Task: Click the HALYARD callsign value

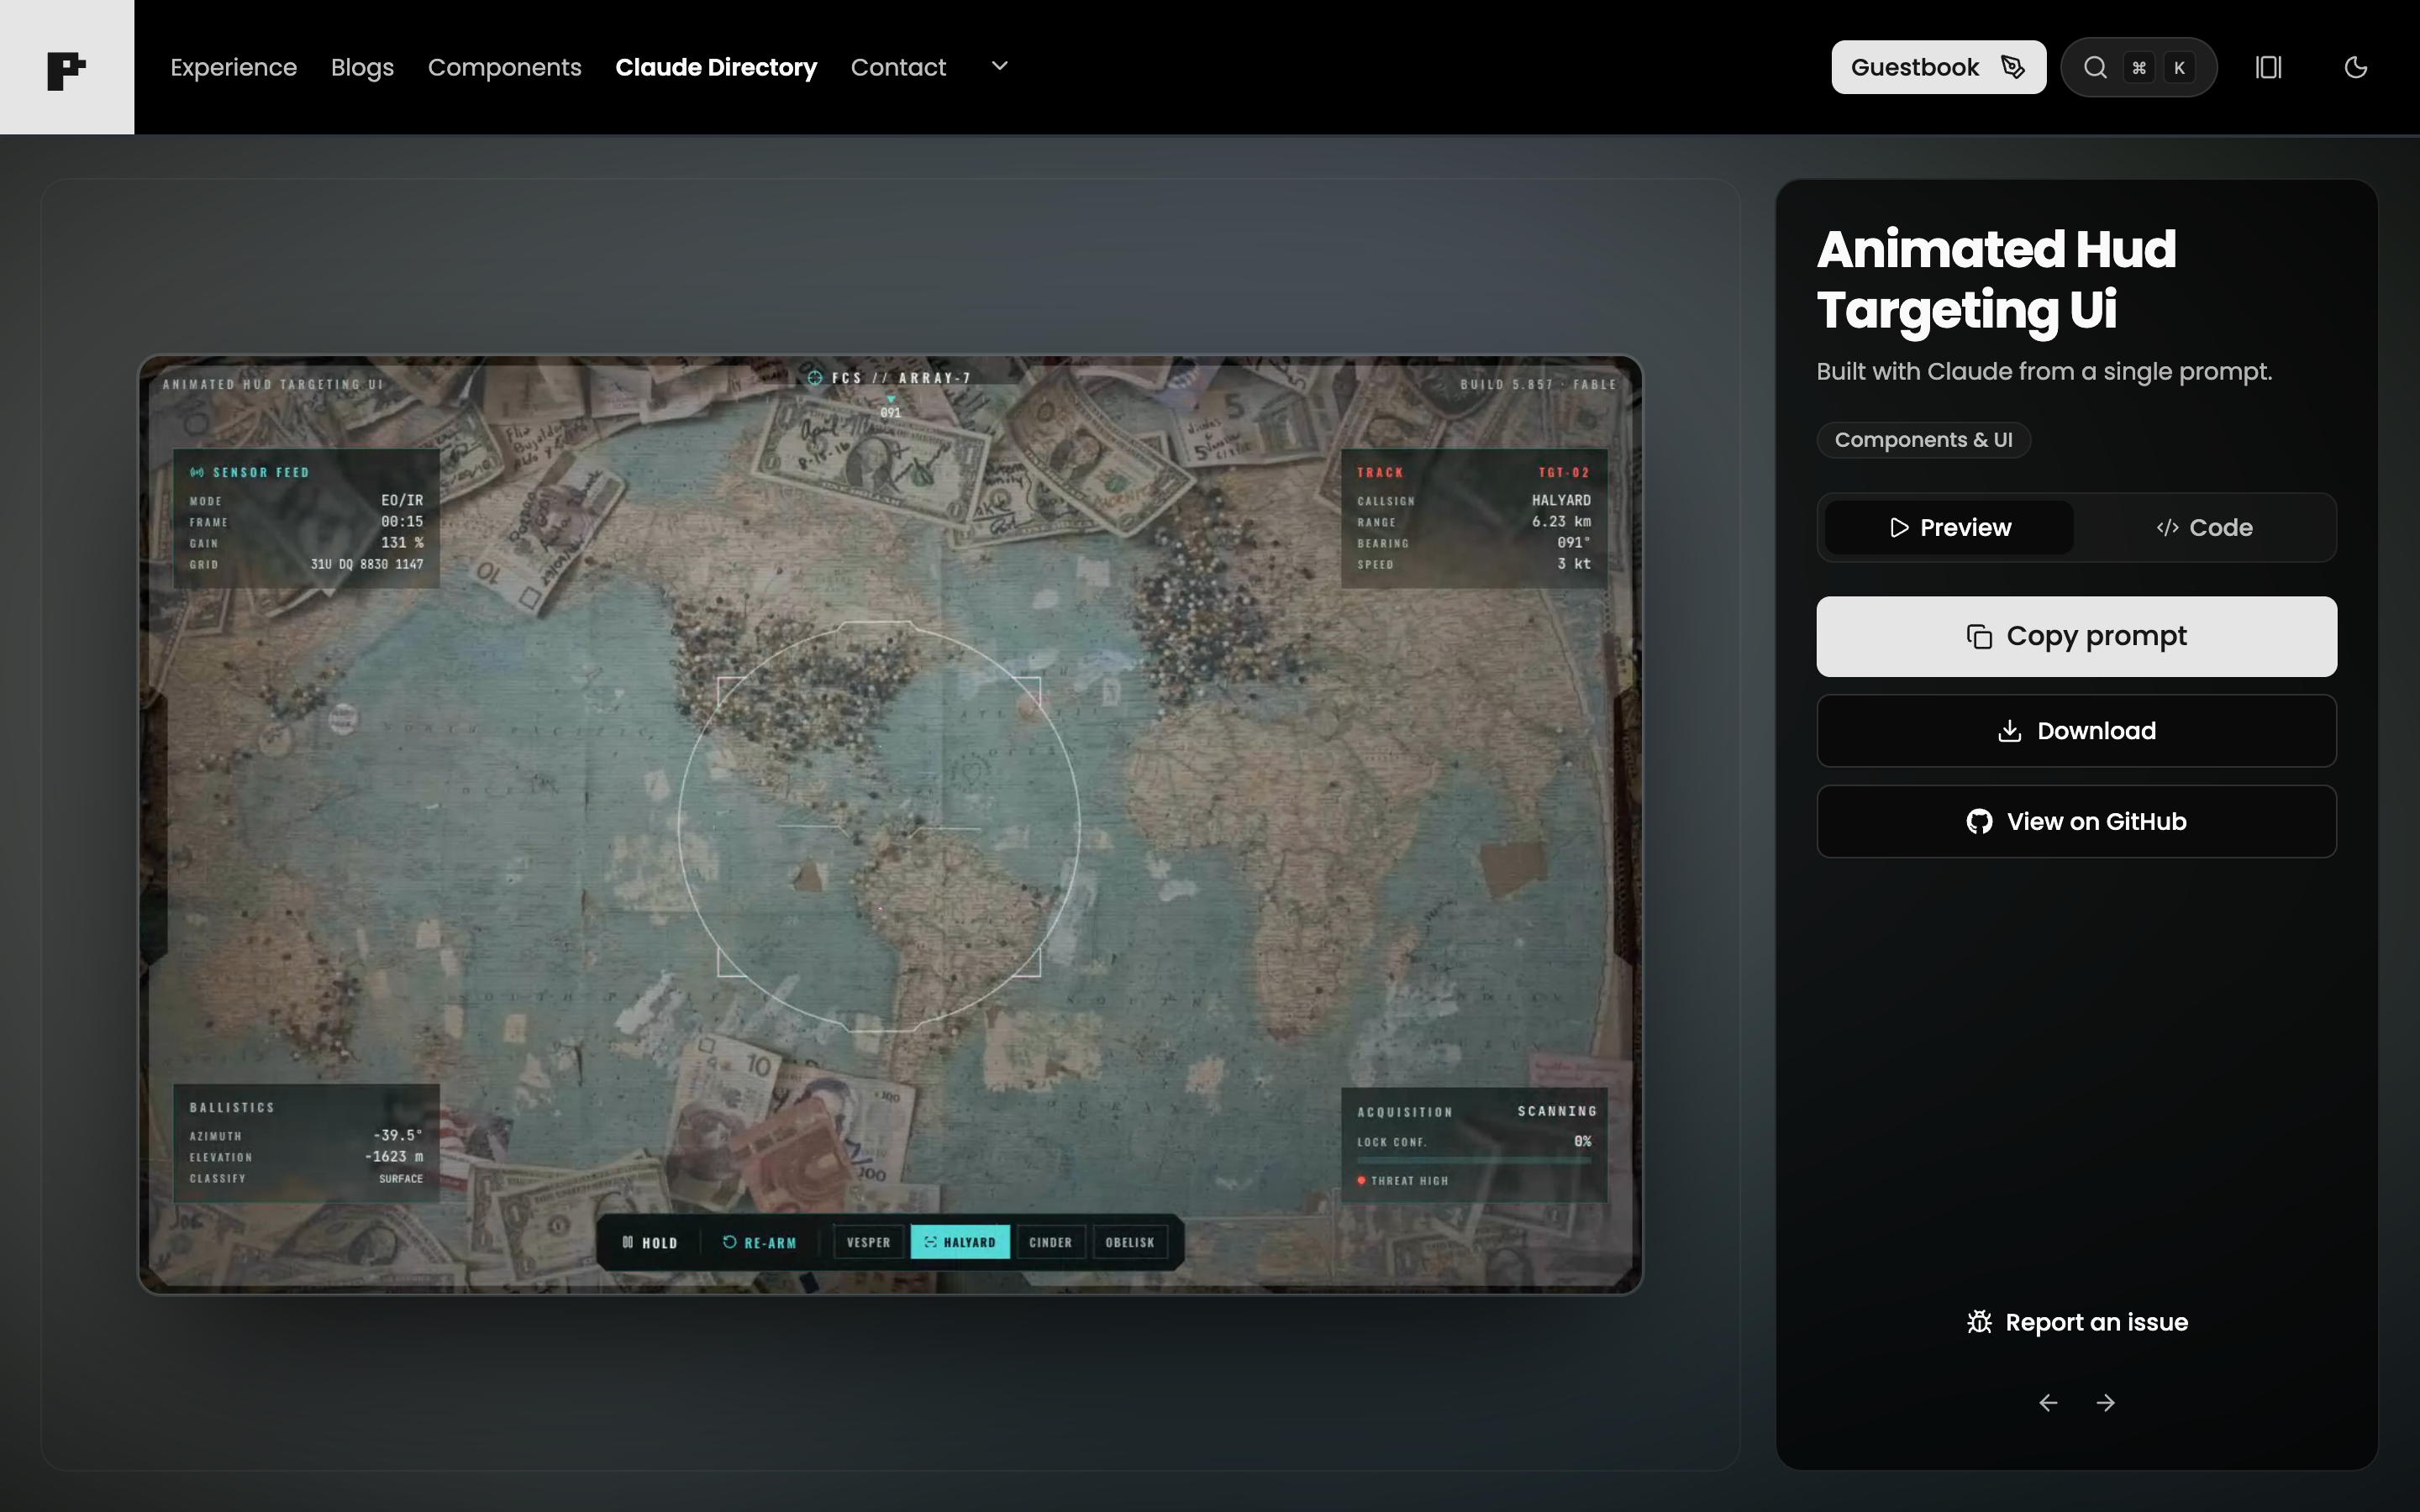Action: coord(1561,500)
